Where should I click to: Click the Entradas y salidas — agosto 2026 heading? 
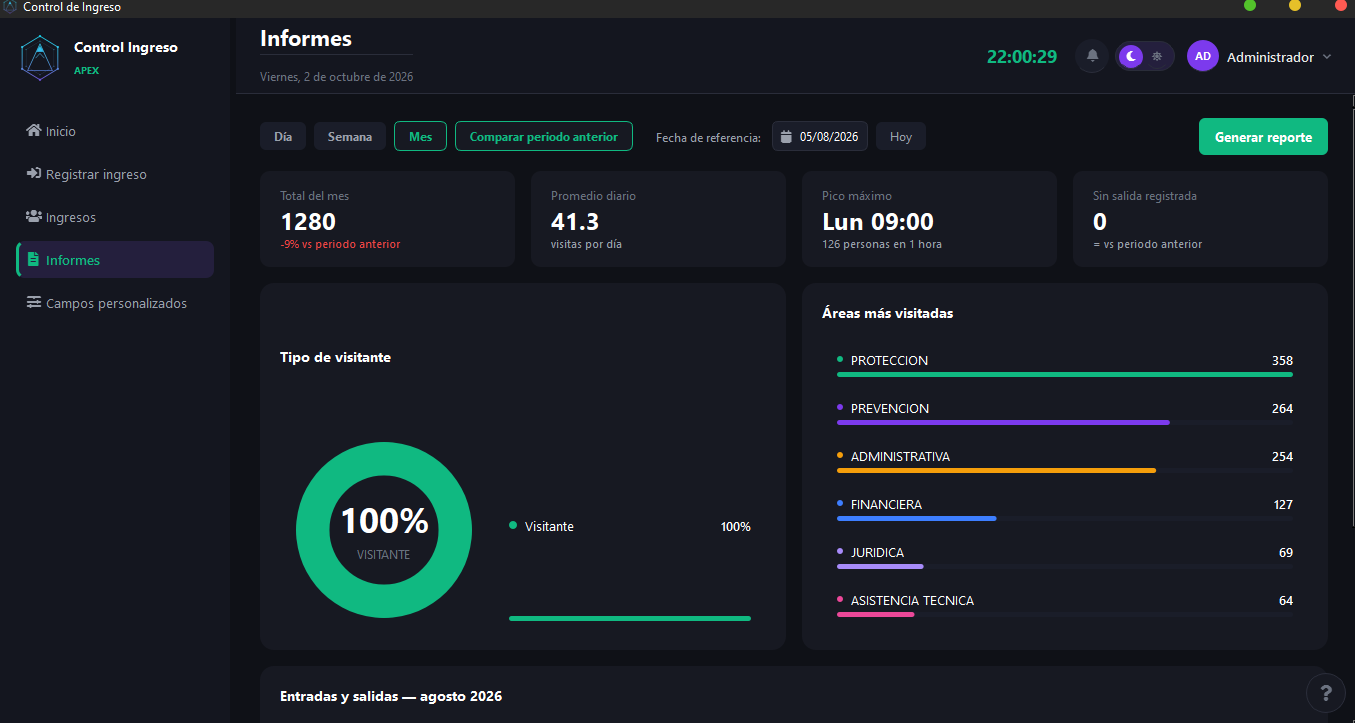coord(391,696)
